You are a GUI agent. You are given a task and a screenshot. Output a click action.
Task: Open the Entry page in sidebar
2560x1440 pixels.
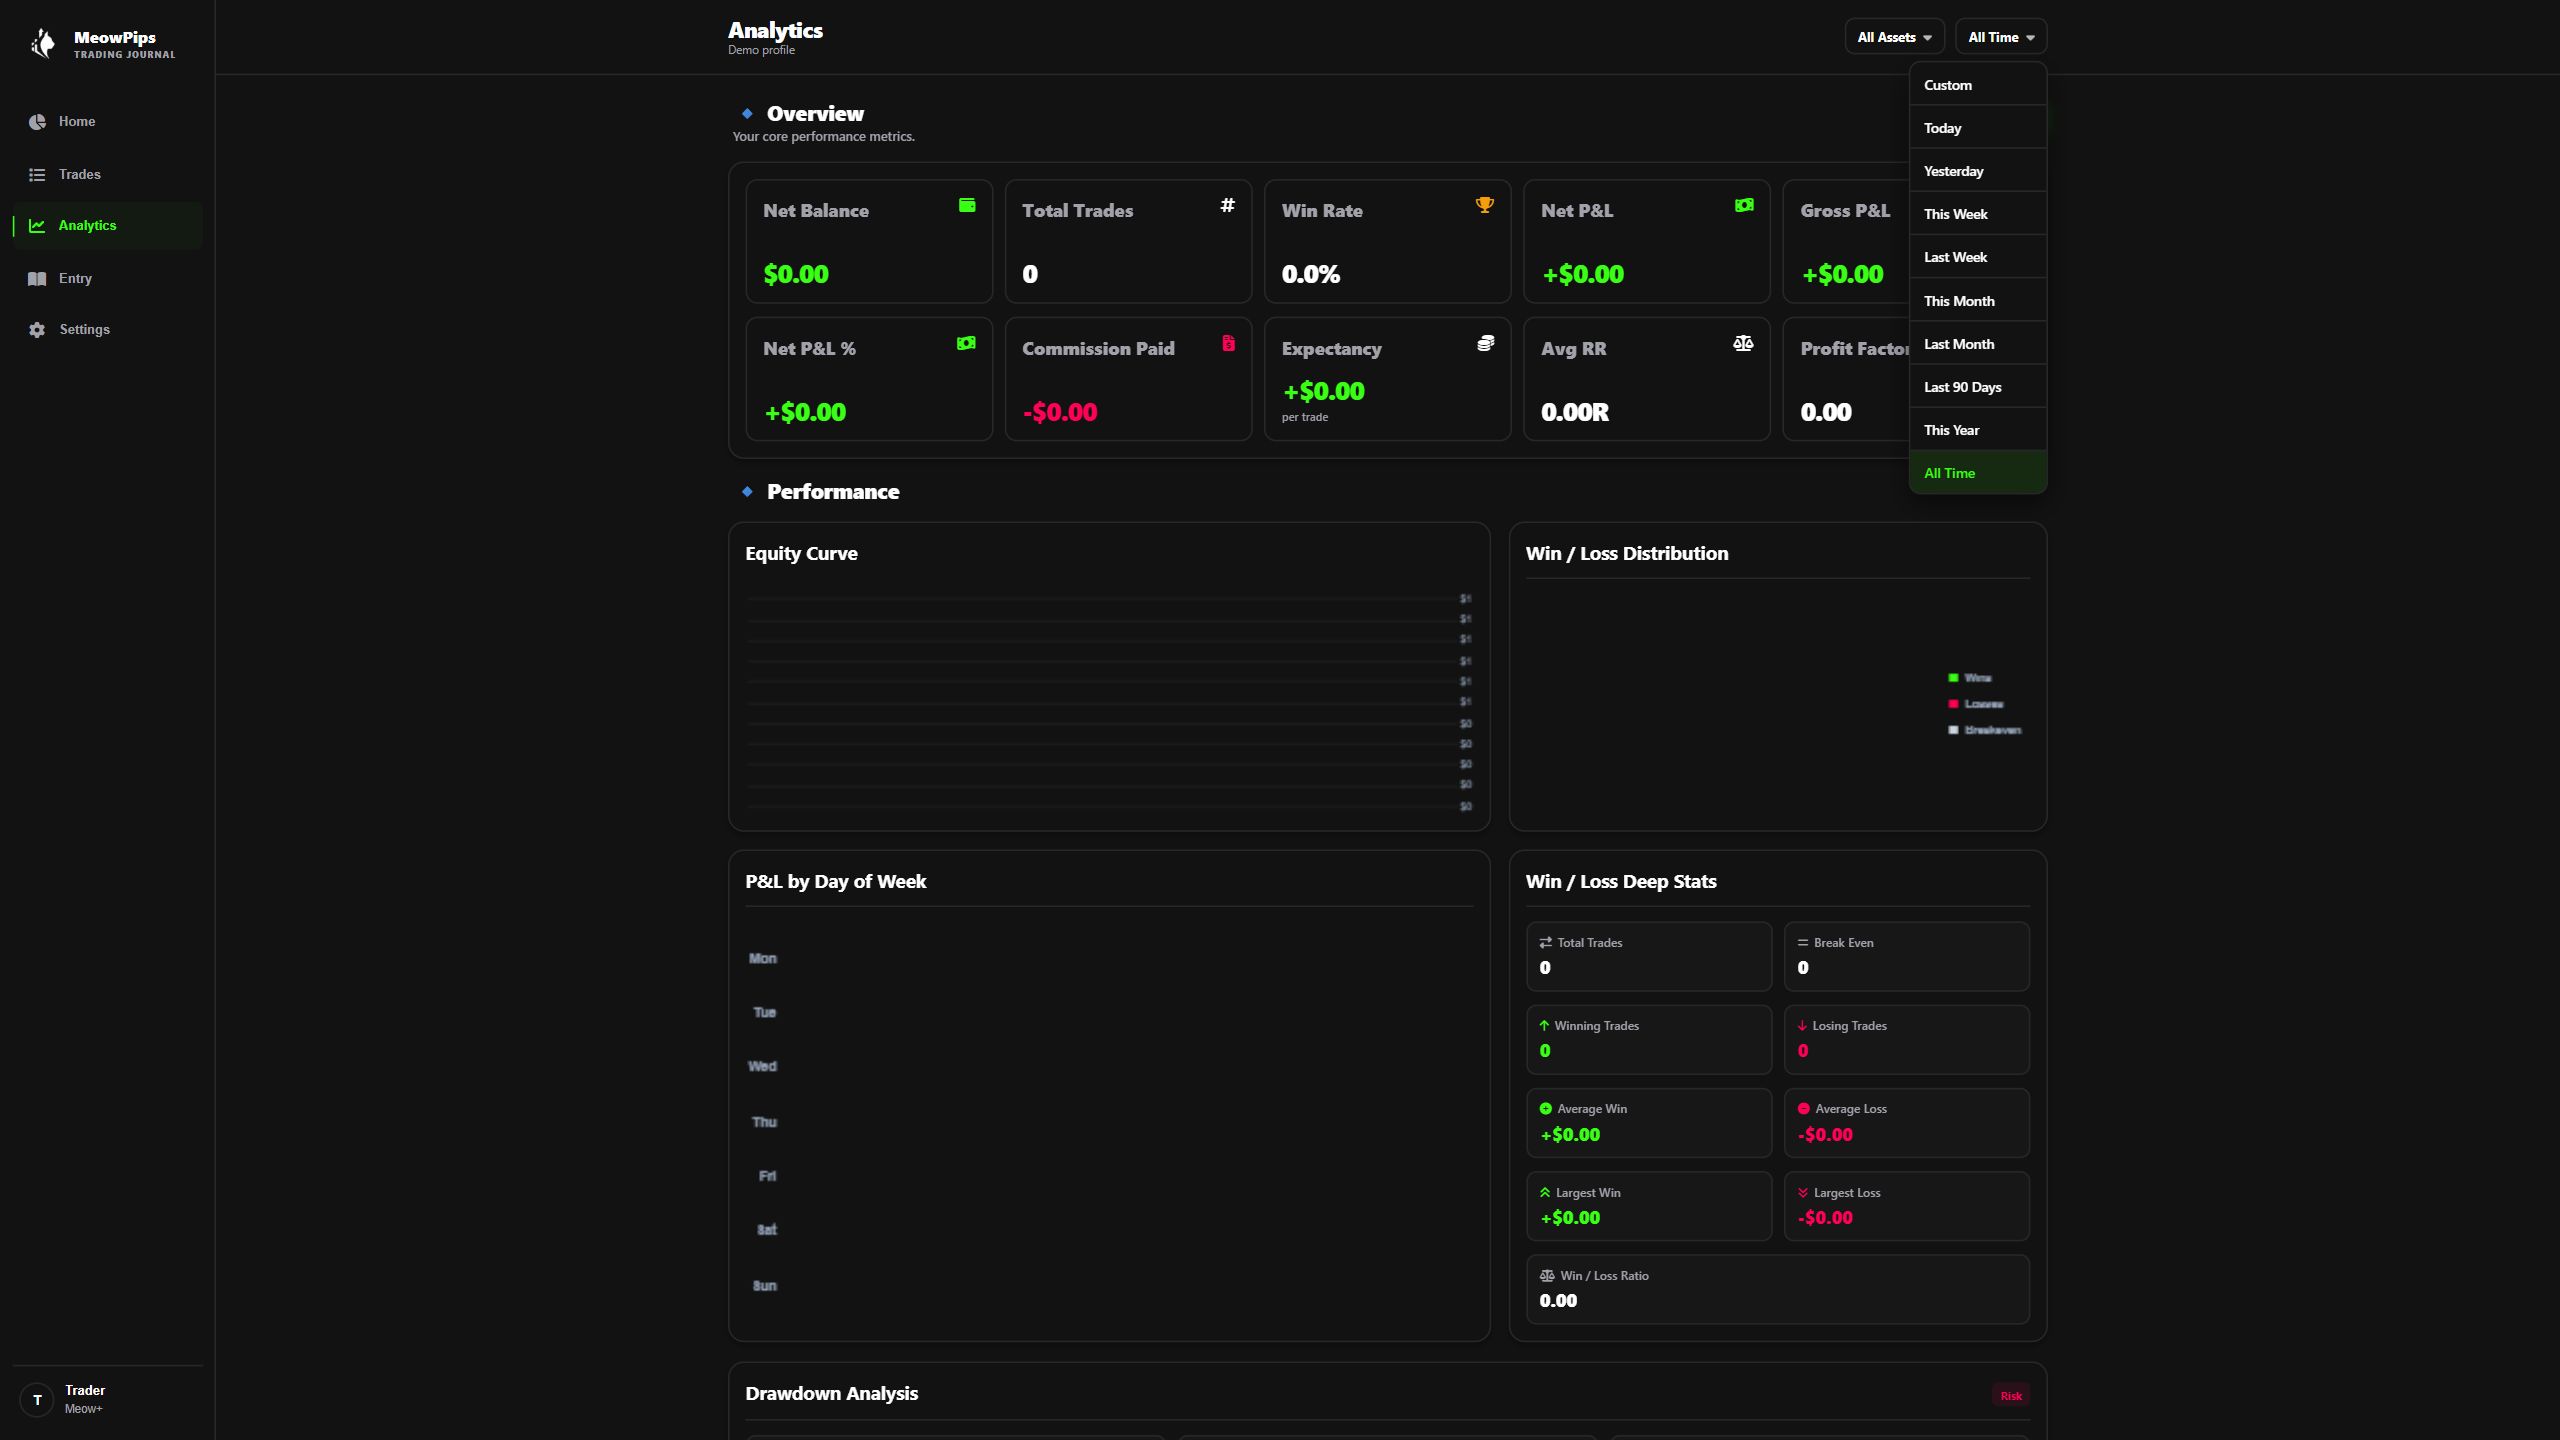pos(108,279)
